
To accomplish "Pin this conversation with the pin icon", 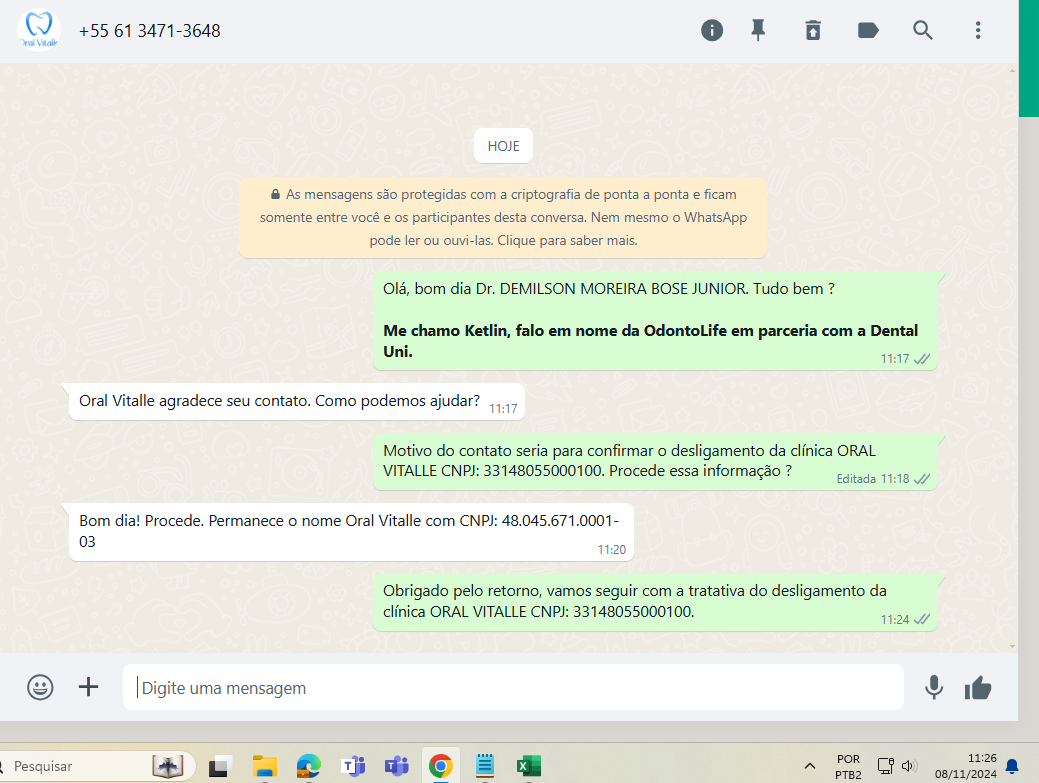I will click(x=758, y=30).
